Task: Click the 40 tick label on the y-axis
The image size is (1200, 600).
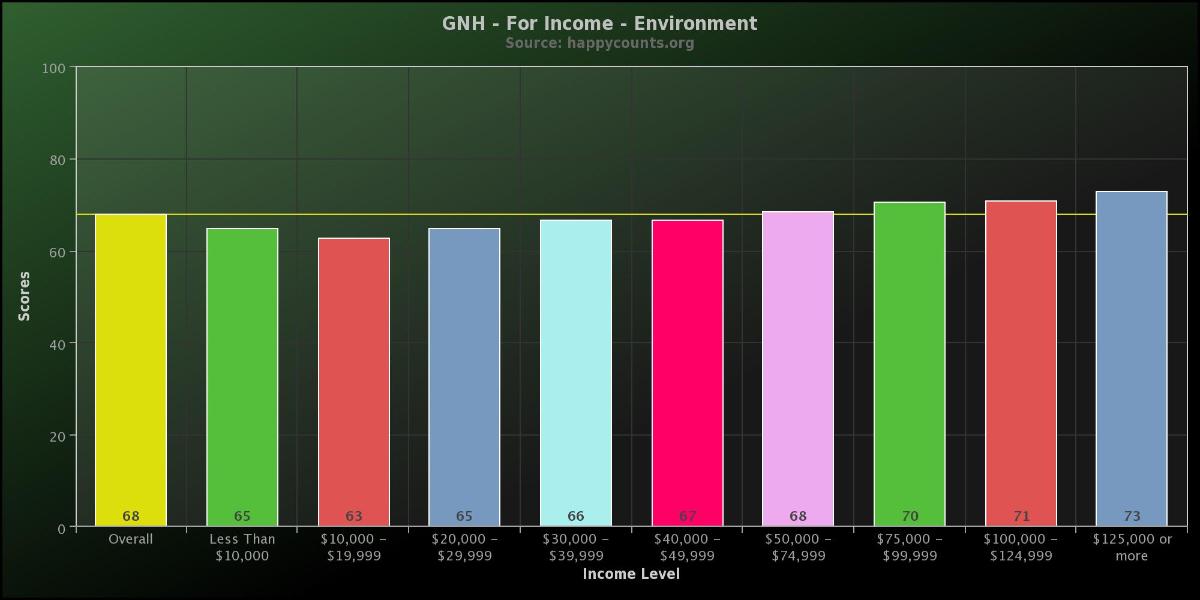Action: click(57, 344)
